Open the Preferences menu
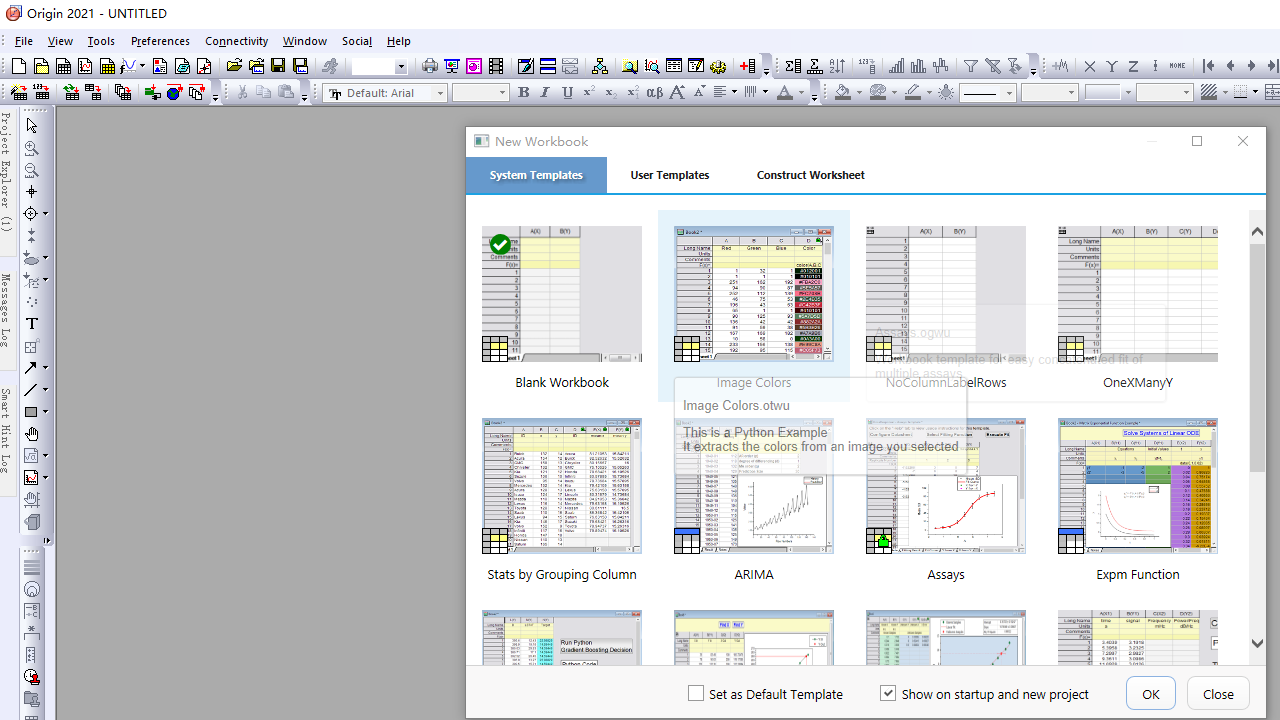The image size is (1280, 720). tap(160, 41)
